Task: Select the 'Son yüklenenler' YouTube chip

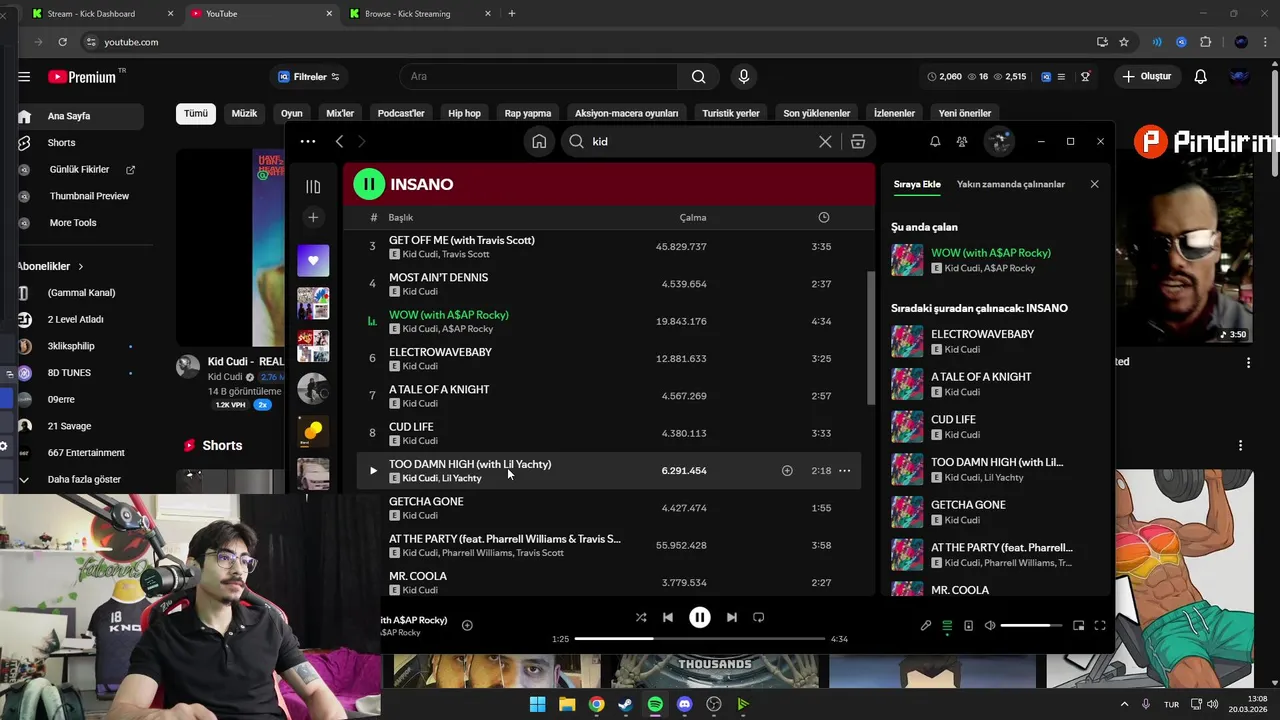Action: coord(816,113)
